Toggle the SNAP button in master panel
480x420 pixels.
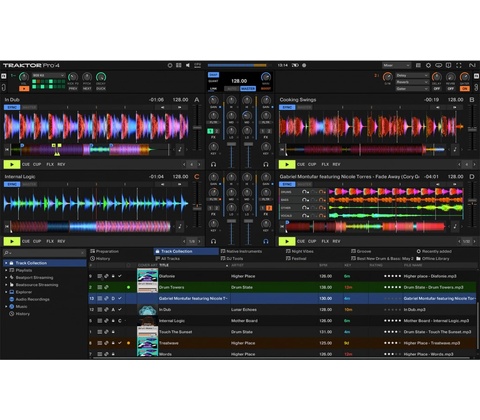[x=213, y=75]
